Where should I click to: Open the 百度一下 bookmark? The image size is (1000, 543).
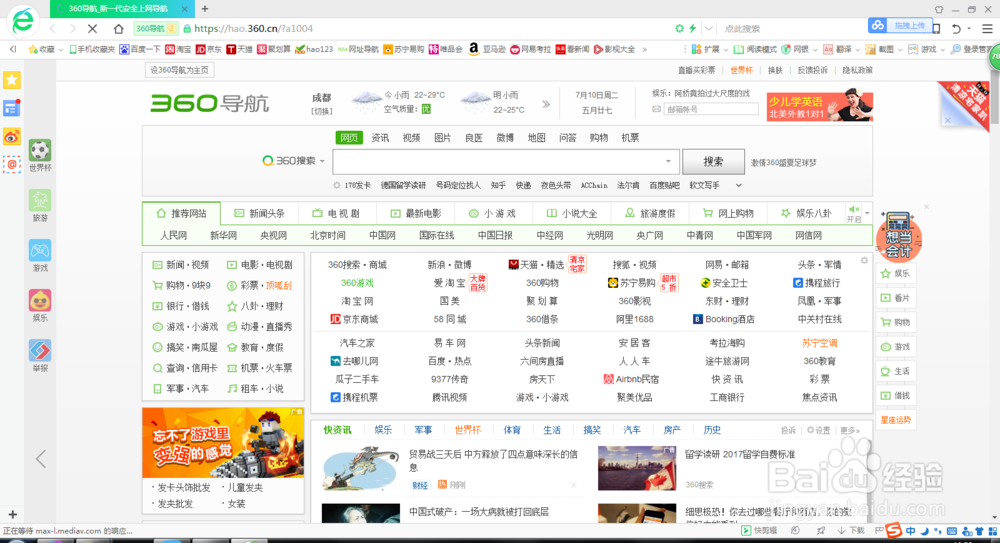point(140,49)
